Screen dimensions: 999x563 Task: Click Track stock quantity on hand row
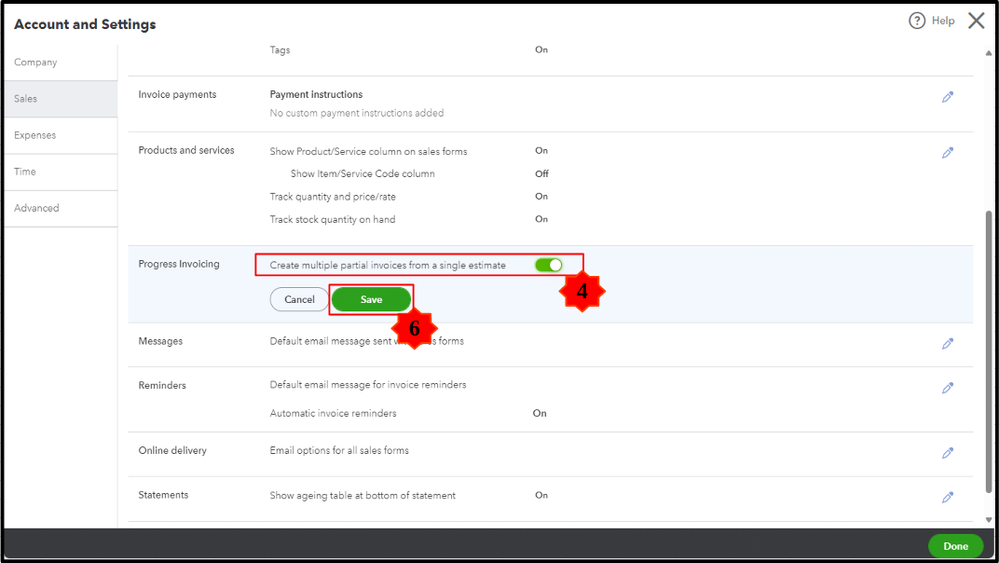333,219
